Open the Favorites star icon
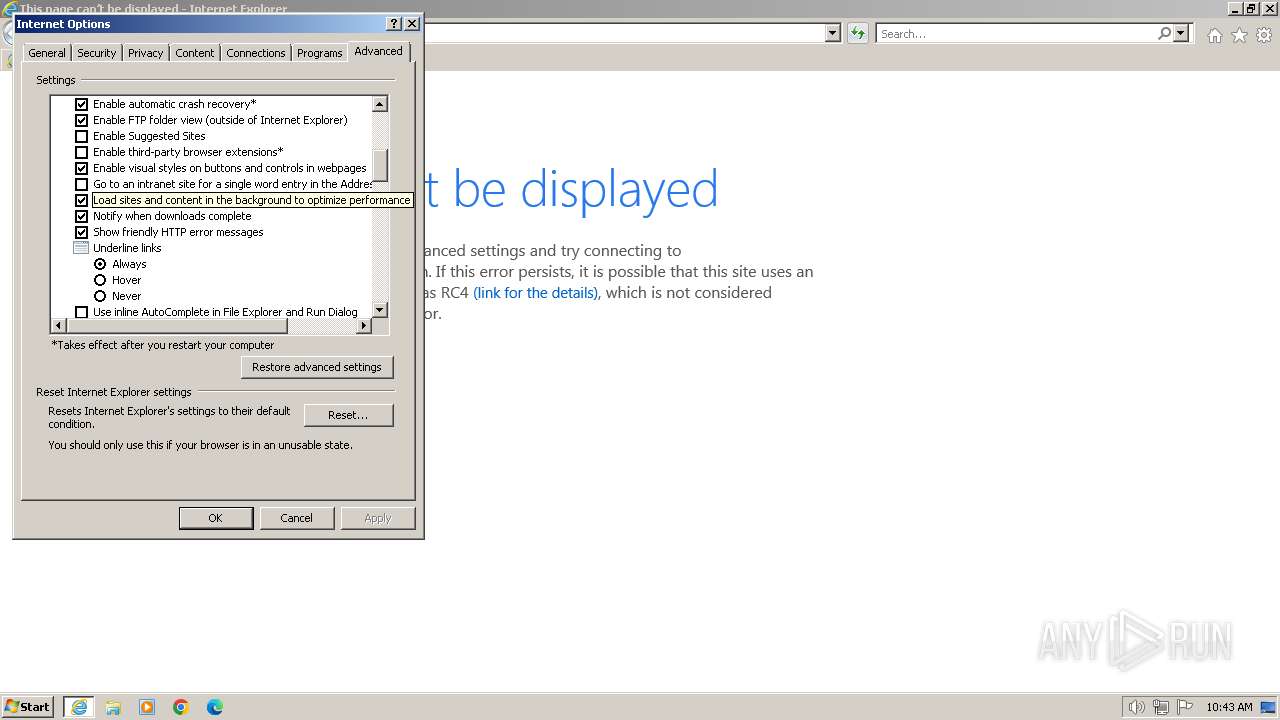Image resolution: width=1280 pixels, height=720 pixels. [1239, 35]
